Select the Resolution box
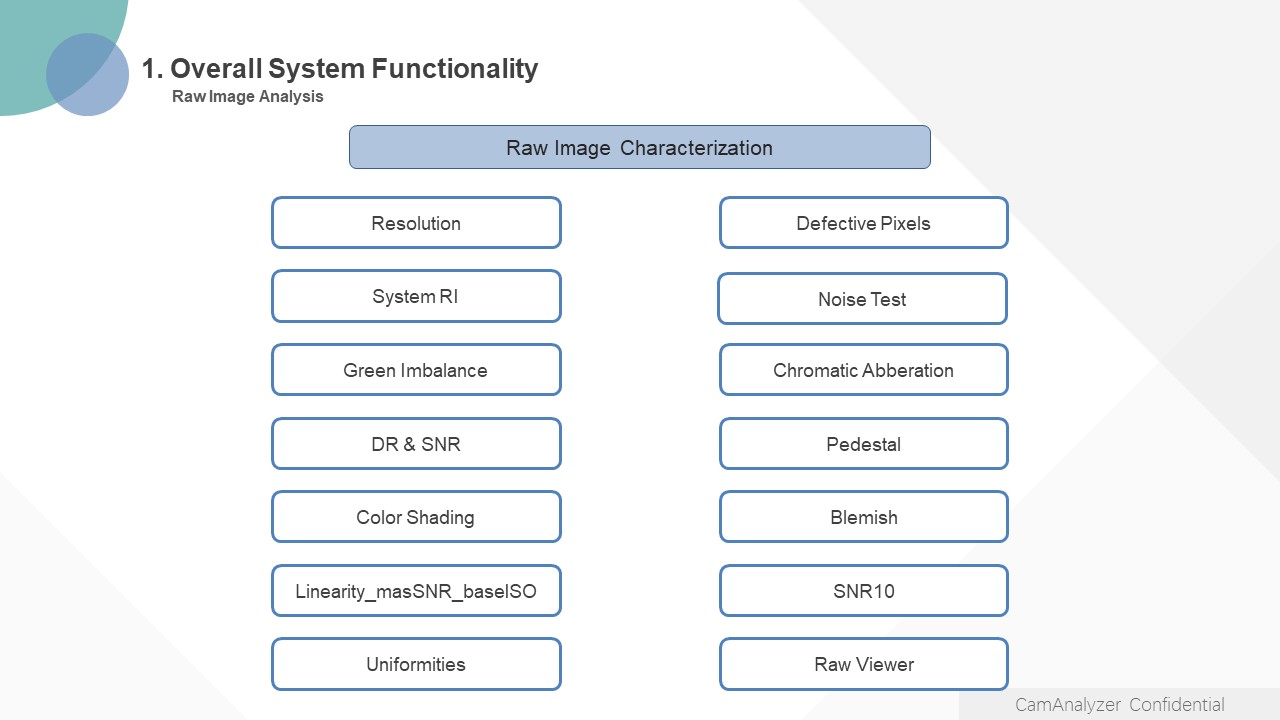The width and height of the screenshot is (1280, 720). click(416, 223)
